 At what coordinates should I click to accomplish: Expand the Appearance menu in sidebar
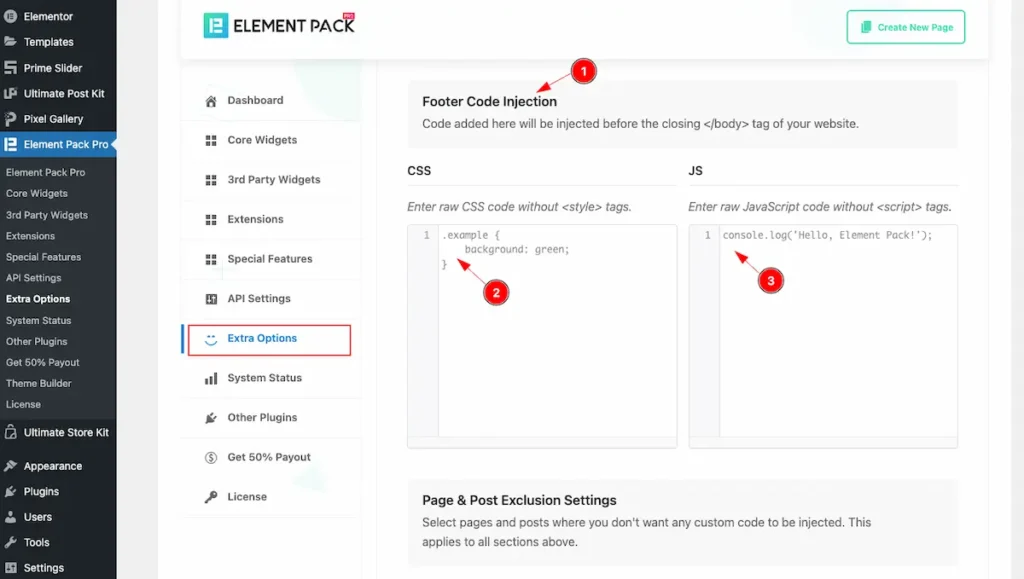click(x=52, y=466)
